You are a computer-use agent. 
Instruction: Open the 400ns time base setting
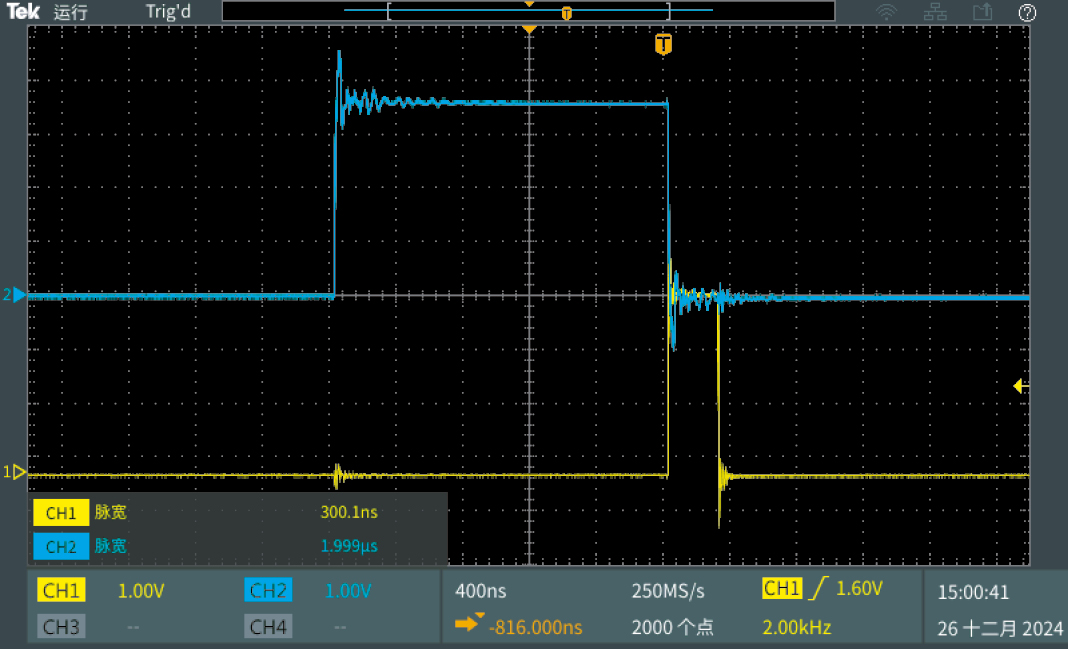(478, 591)
